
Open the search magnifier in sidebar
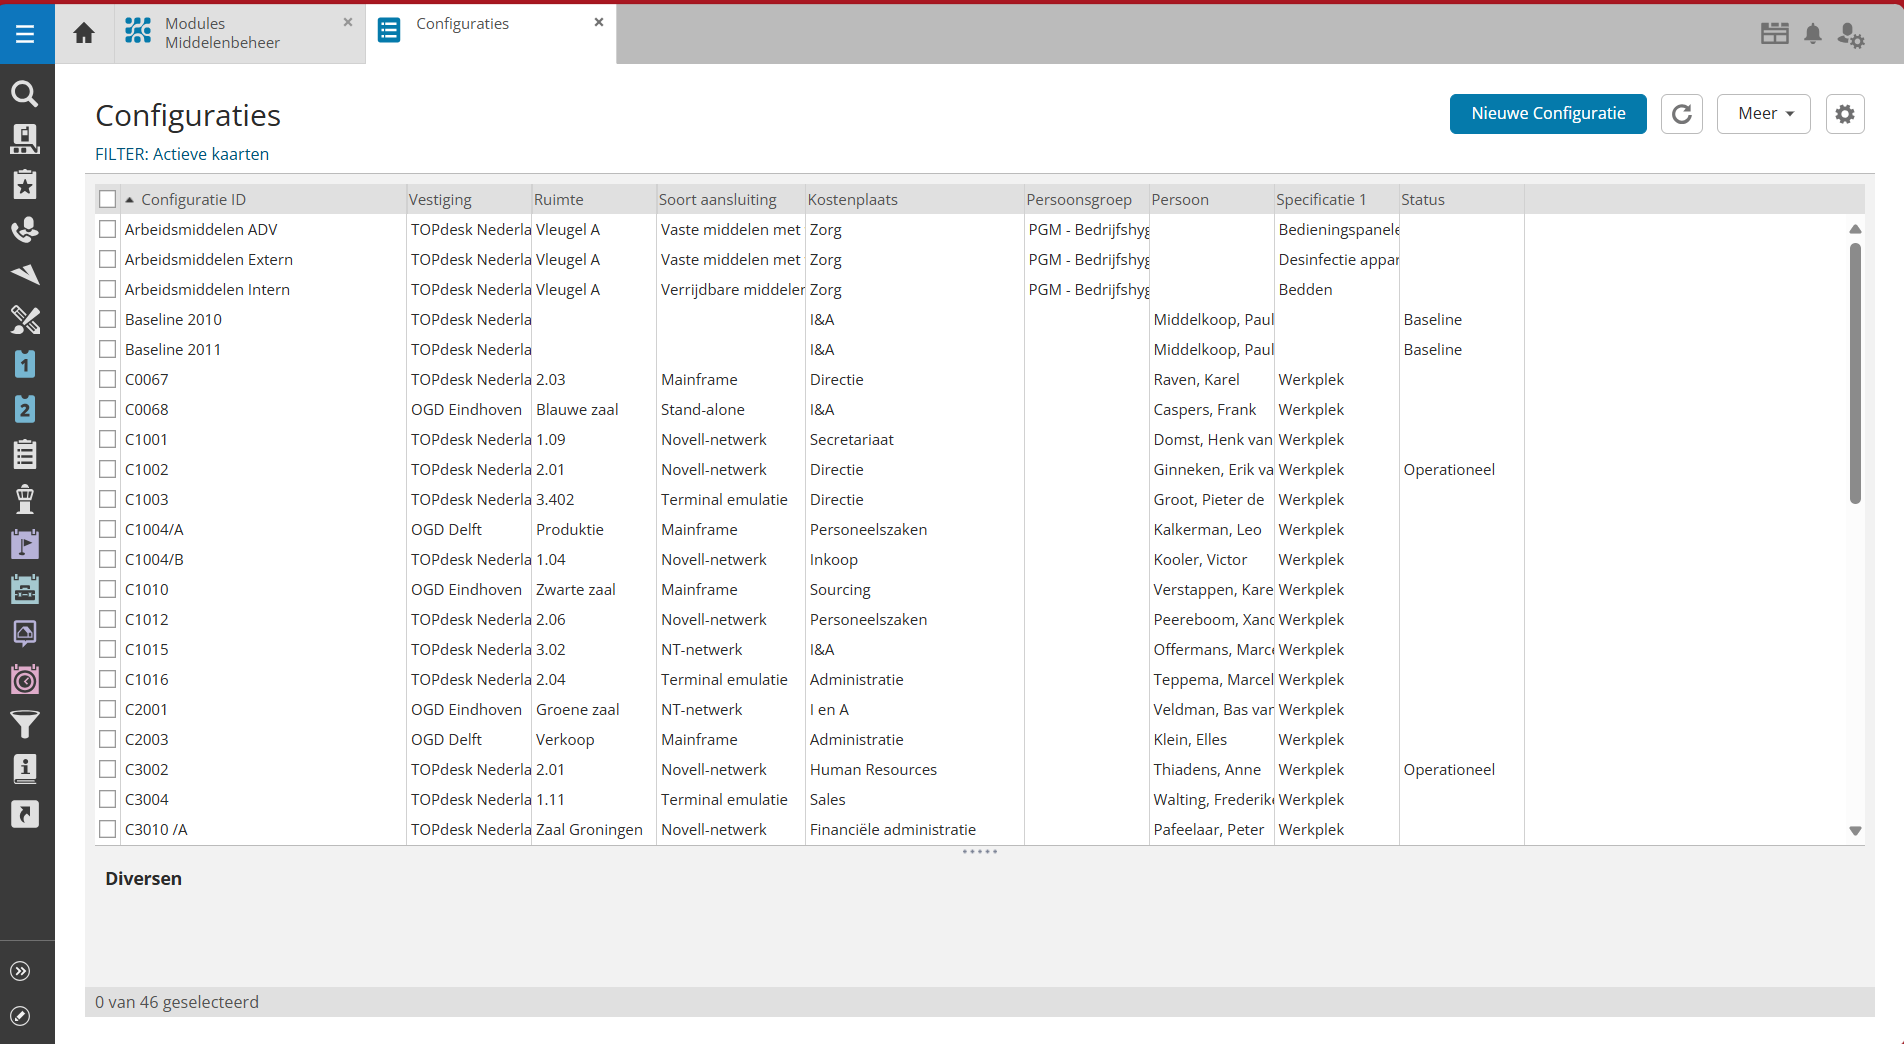(25, 94)
